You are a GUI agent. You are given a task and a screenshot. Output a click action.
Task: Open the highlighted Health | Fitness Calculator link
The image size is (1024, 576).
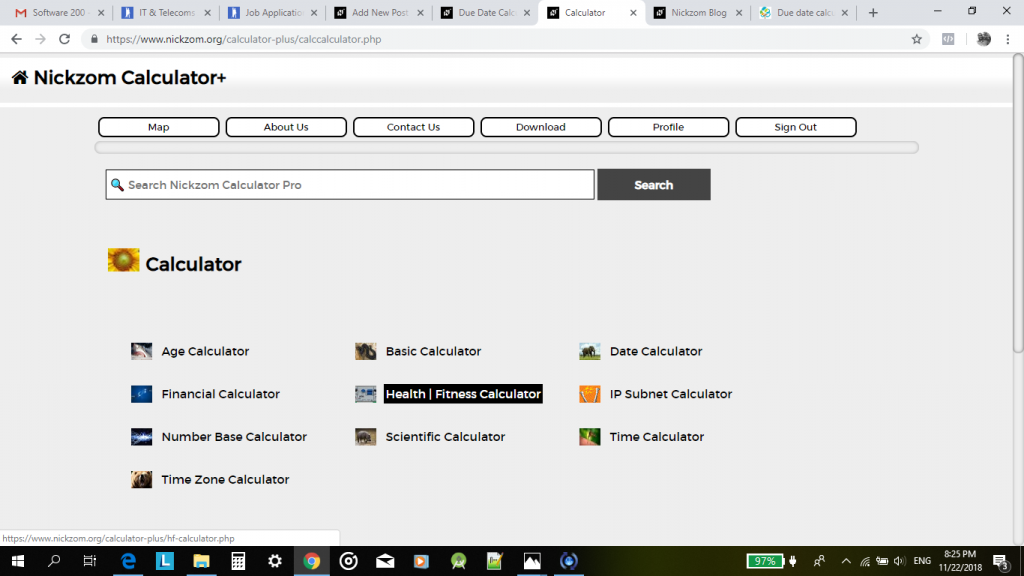[x=463, y=394]
